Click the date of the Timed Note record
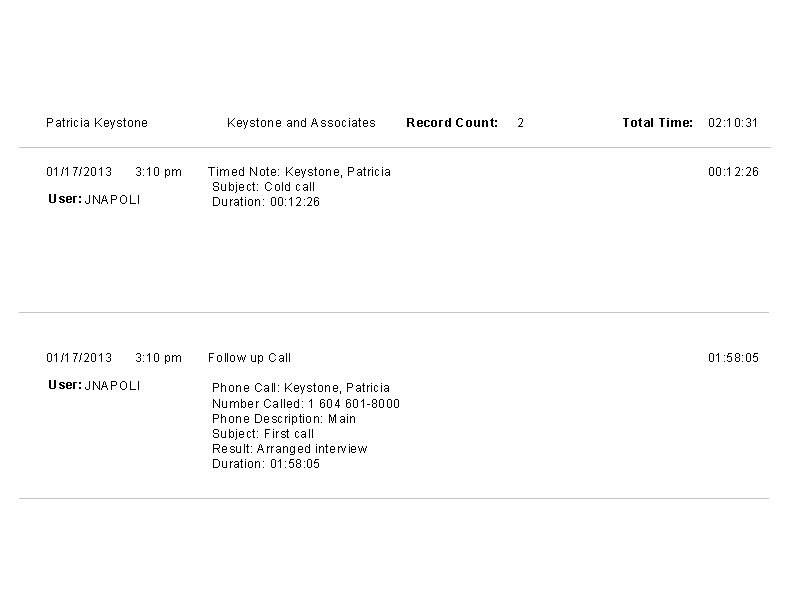Image resolution: width=800 pixels, height=600 pixels. point(79,172)
